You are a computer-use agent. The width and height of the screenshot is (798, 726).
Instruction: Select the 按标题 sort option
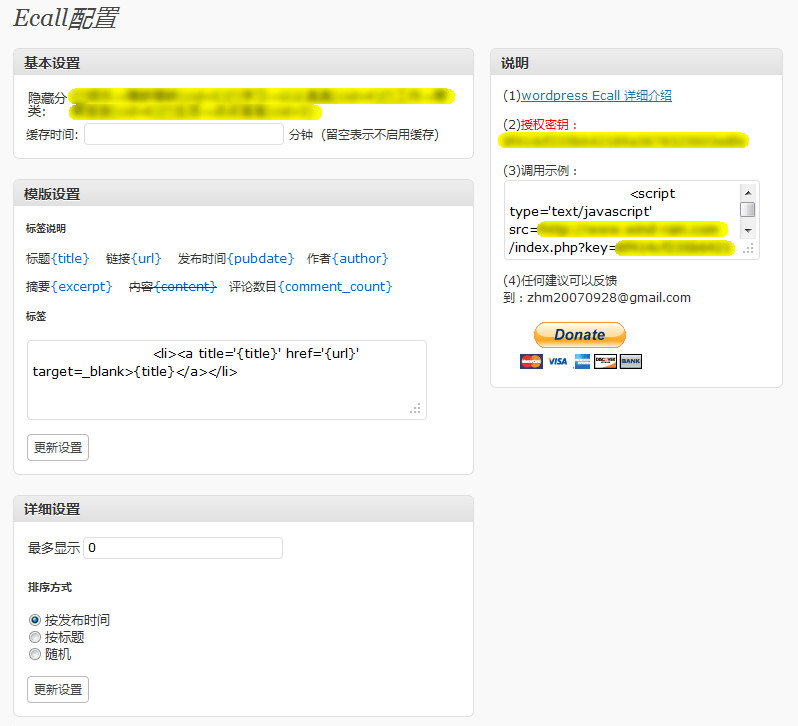35,637
